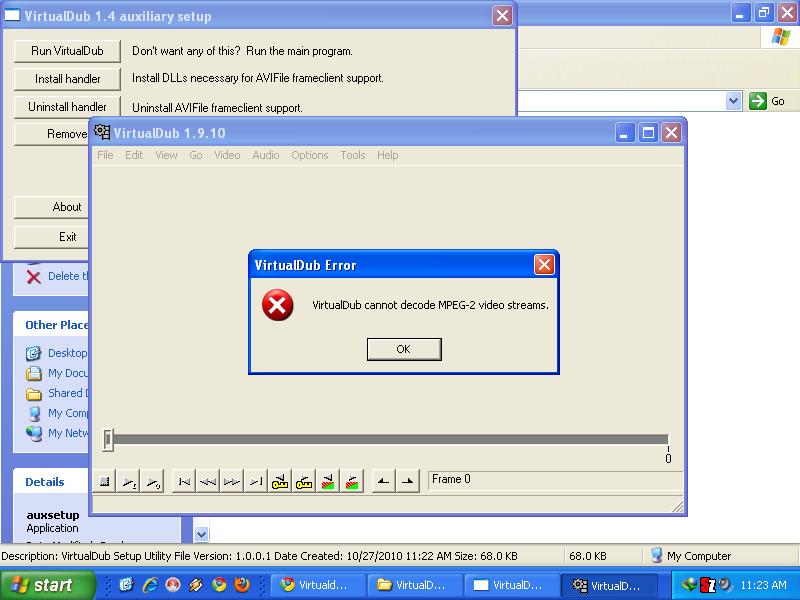Step forward one frame

(x=232, y=481)
